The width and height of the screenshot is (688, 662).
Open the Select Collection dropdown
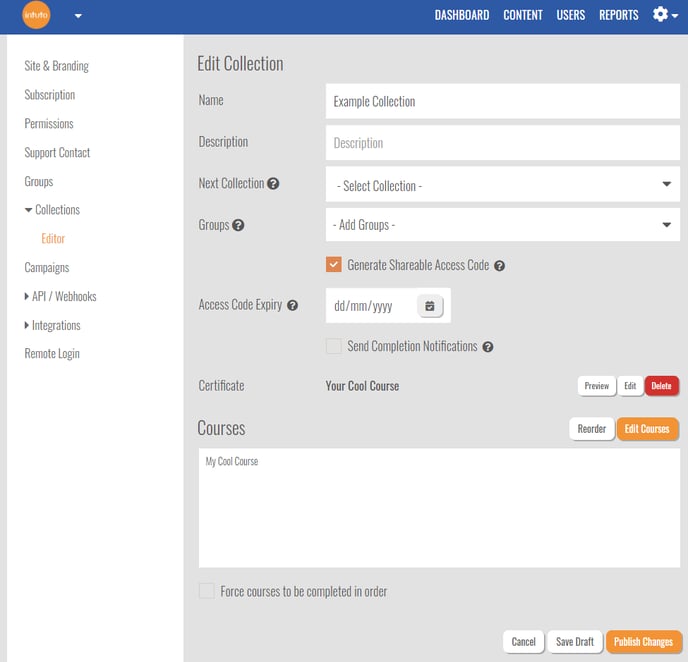pyautogui.click(x=502, y=184)
